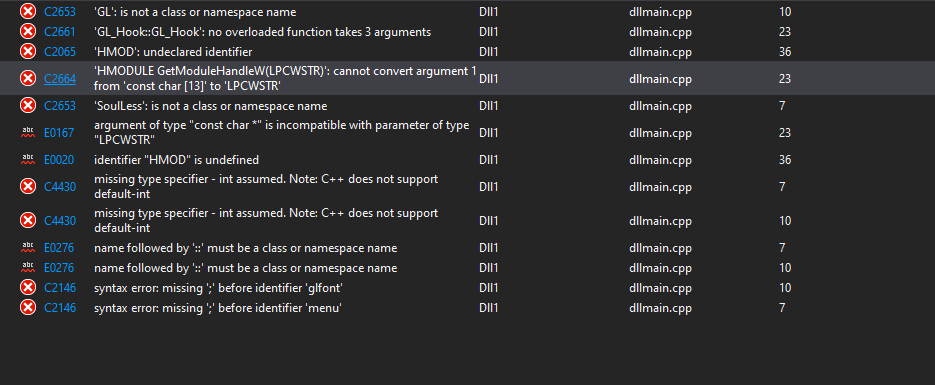The height and width of the screenshot is (385, 935).
Task: Click the IntelliSense squiggle icon for E0167 row
Action: tap(27, 132)
